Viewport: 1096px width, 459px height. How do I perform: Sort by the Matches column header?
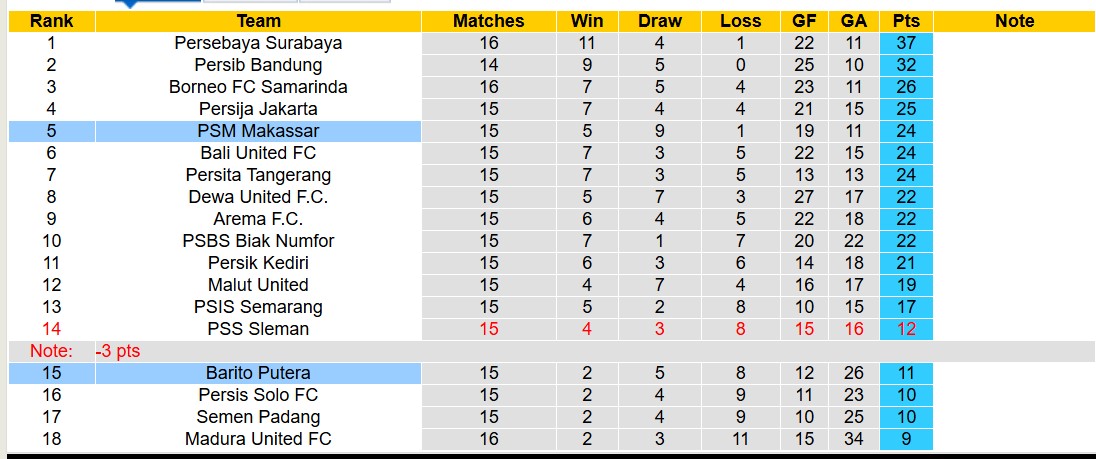488,21
